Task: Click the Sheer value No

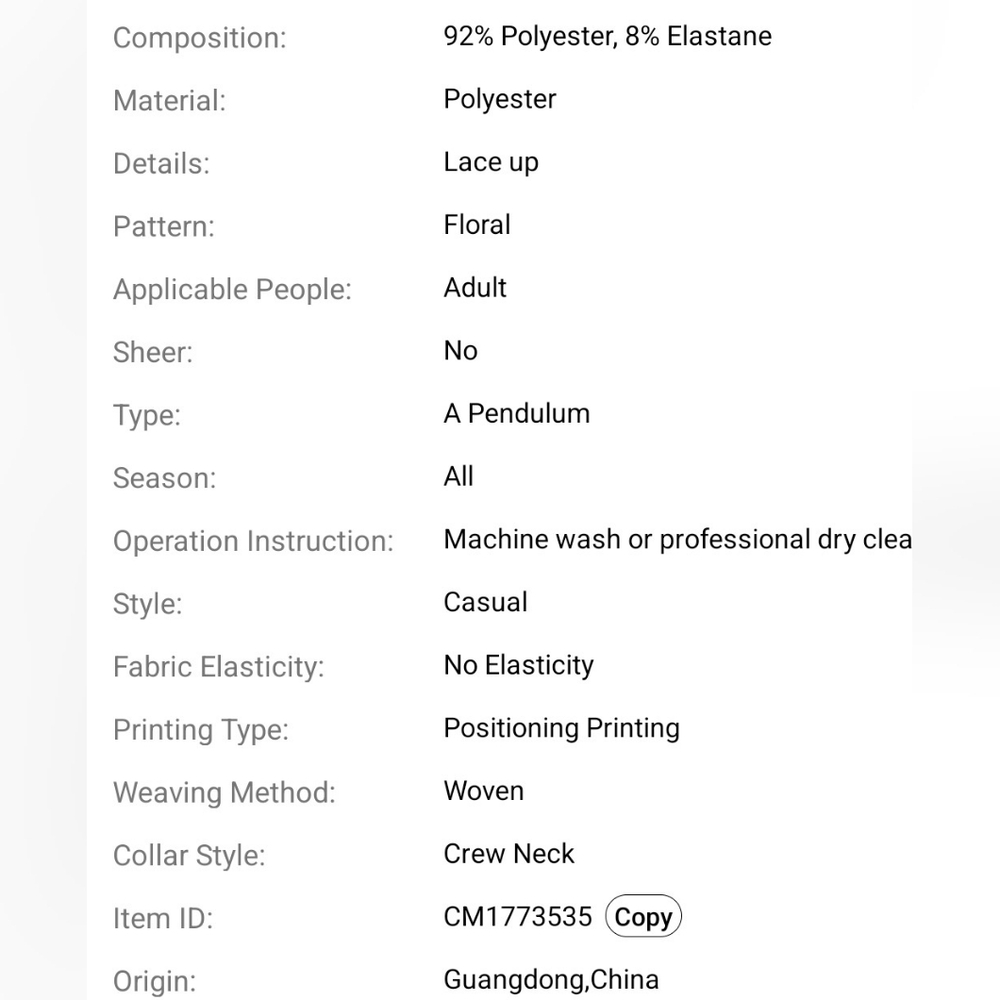Action: (x=460, y=350)
